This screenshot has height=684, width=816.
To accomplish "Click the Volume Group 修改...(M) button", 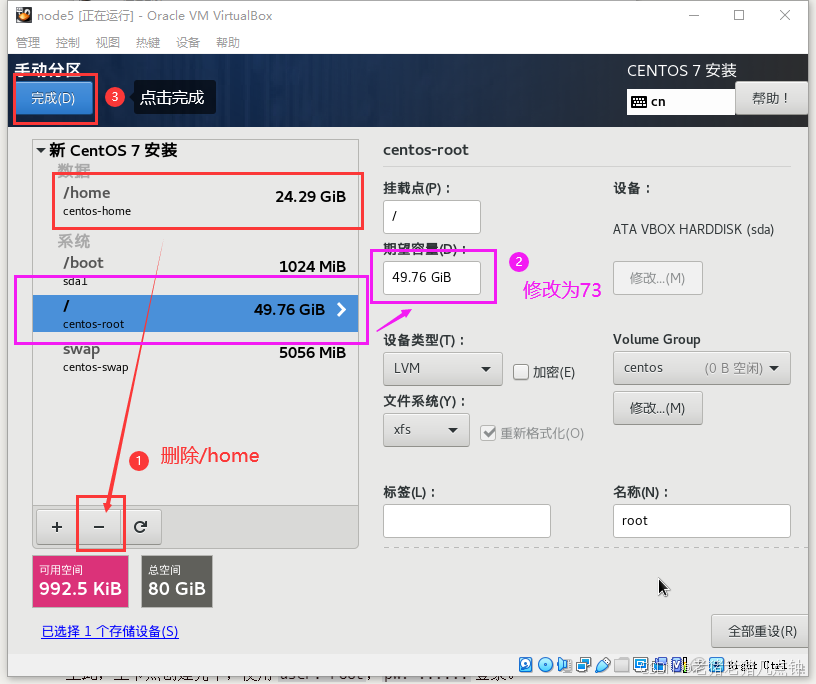I will point(658,408).
